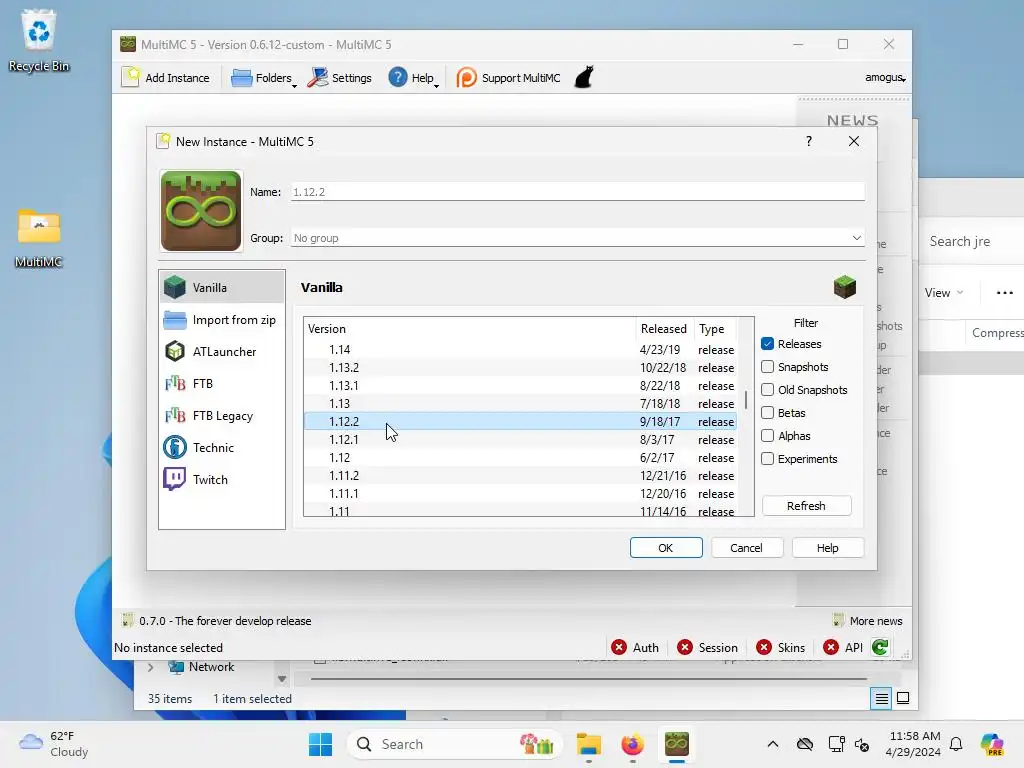Click the dialog's Help button

[827, 547]
